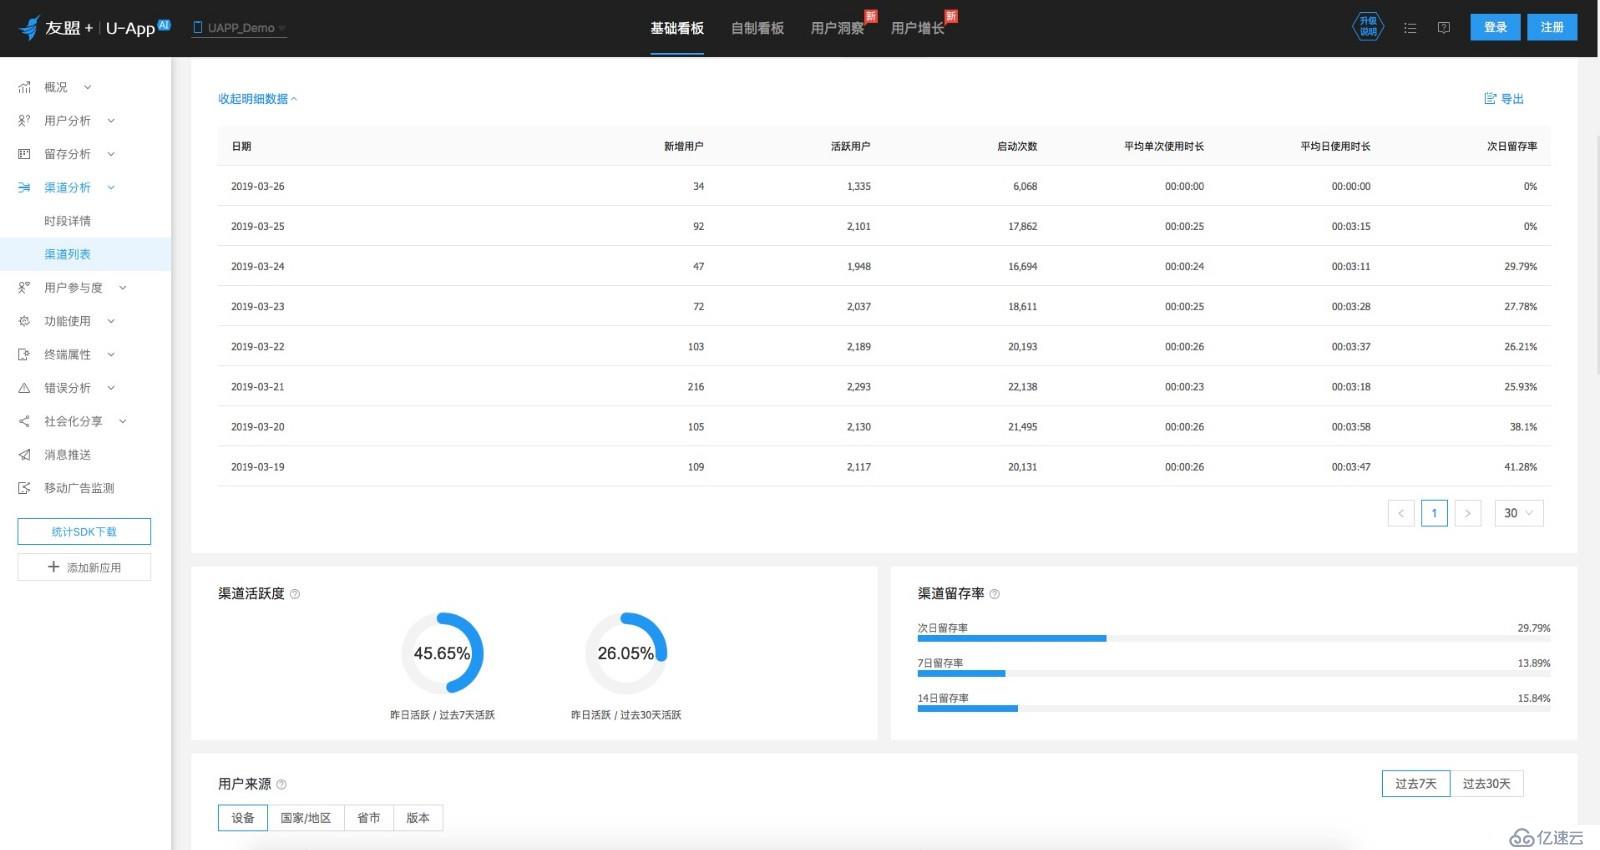Click the 用户分析 sidebar icon
The height and width of the screenshot is (850, 1600).
pos(24,121)
